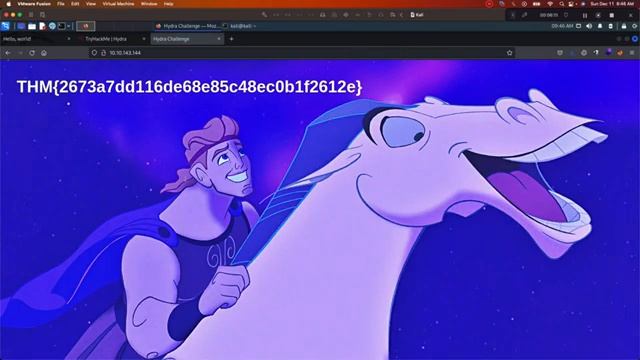
Task: Close the Hydra Challenge tab
Action: pos(219,39)
